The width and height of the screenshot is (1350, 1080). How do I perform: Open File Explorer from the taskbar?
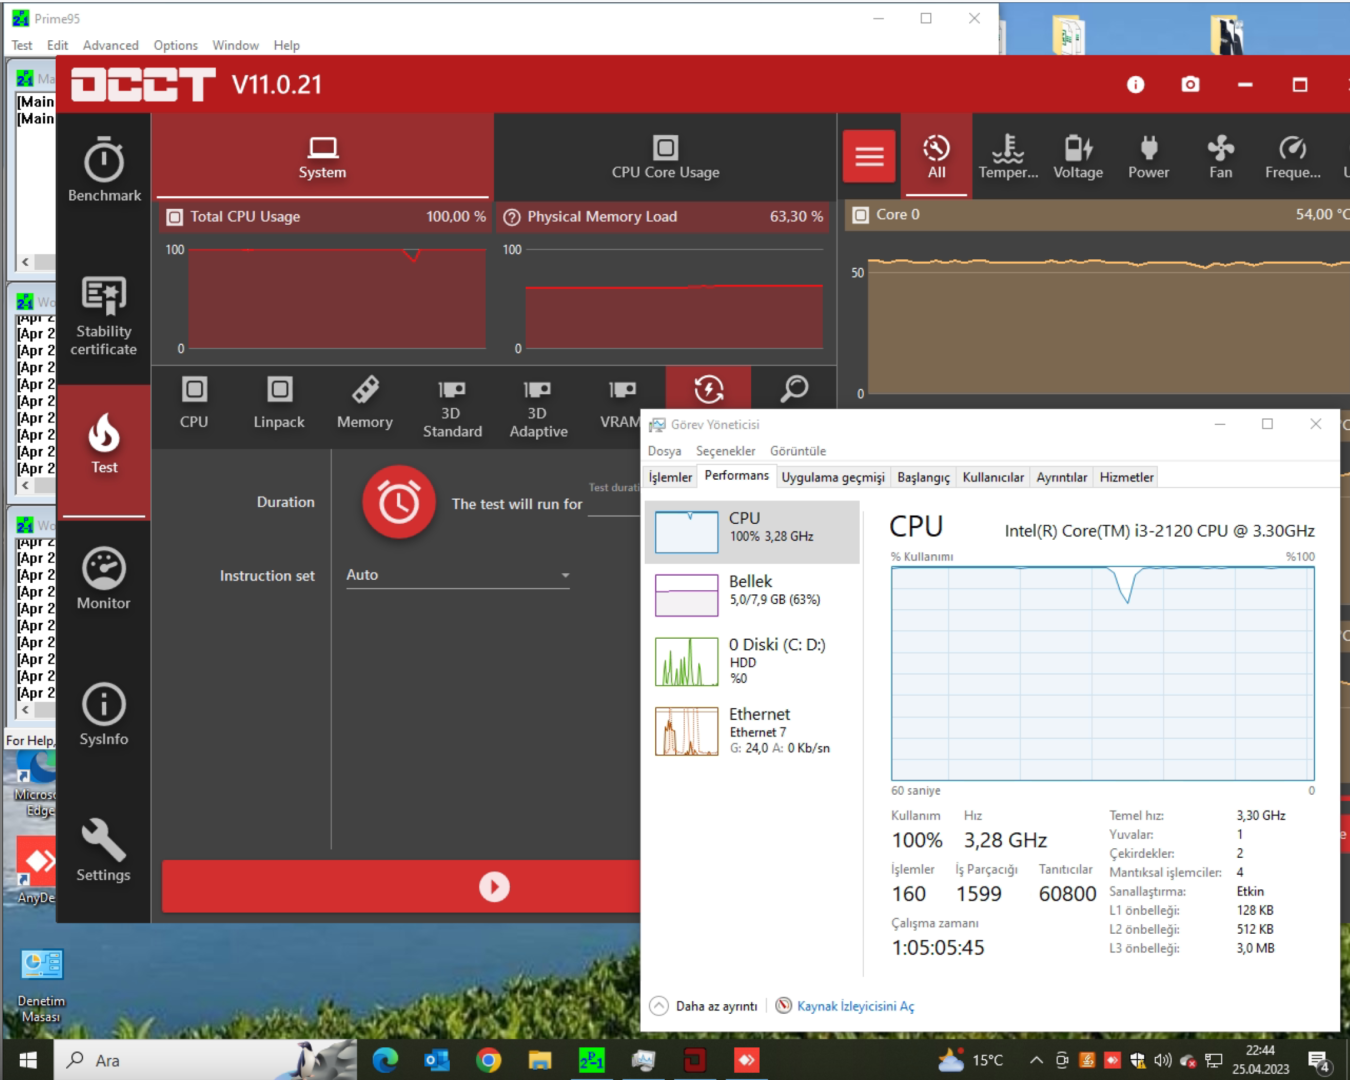[540, 1060]
